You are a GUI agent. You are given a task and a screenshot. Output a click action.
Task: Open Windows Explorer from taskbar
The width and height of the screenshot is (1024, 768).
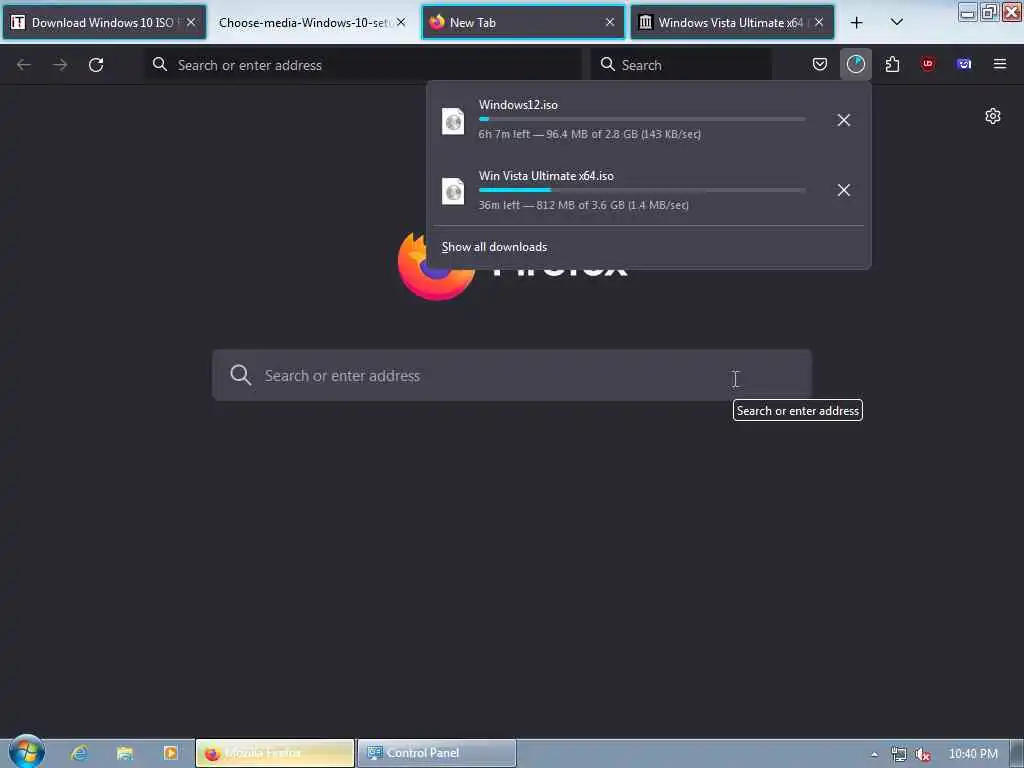click(125, 753)
